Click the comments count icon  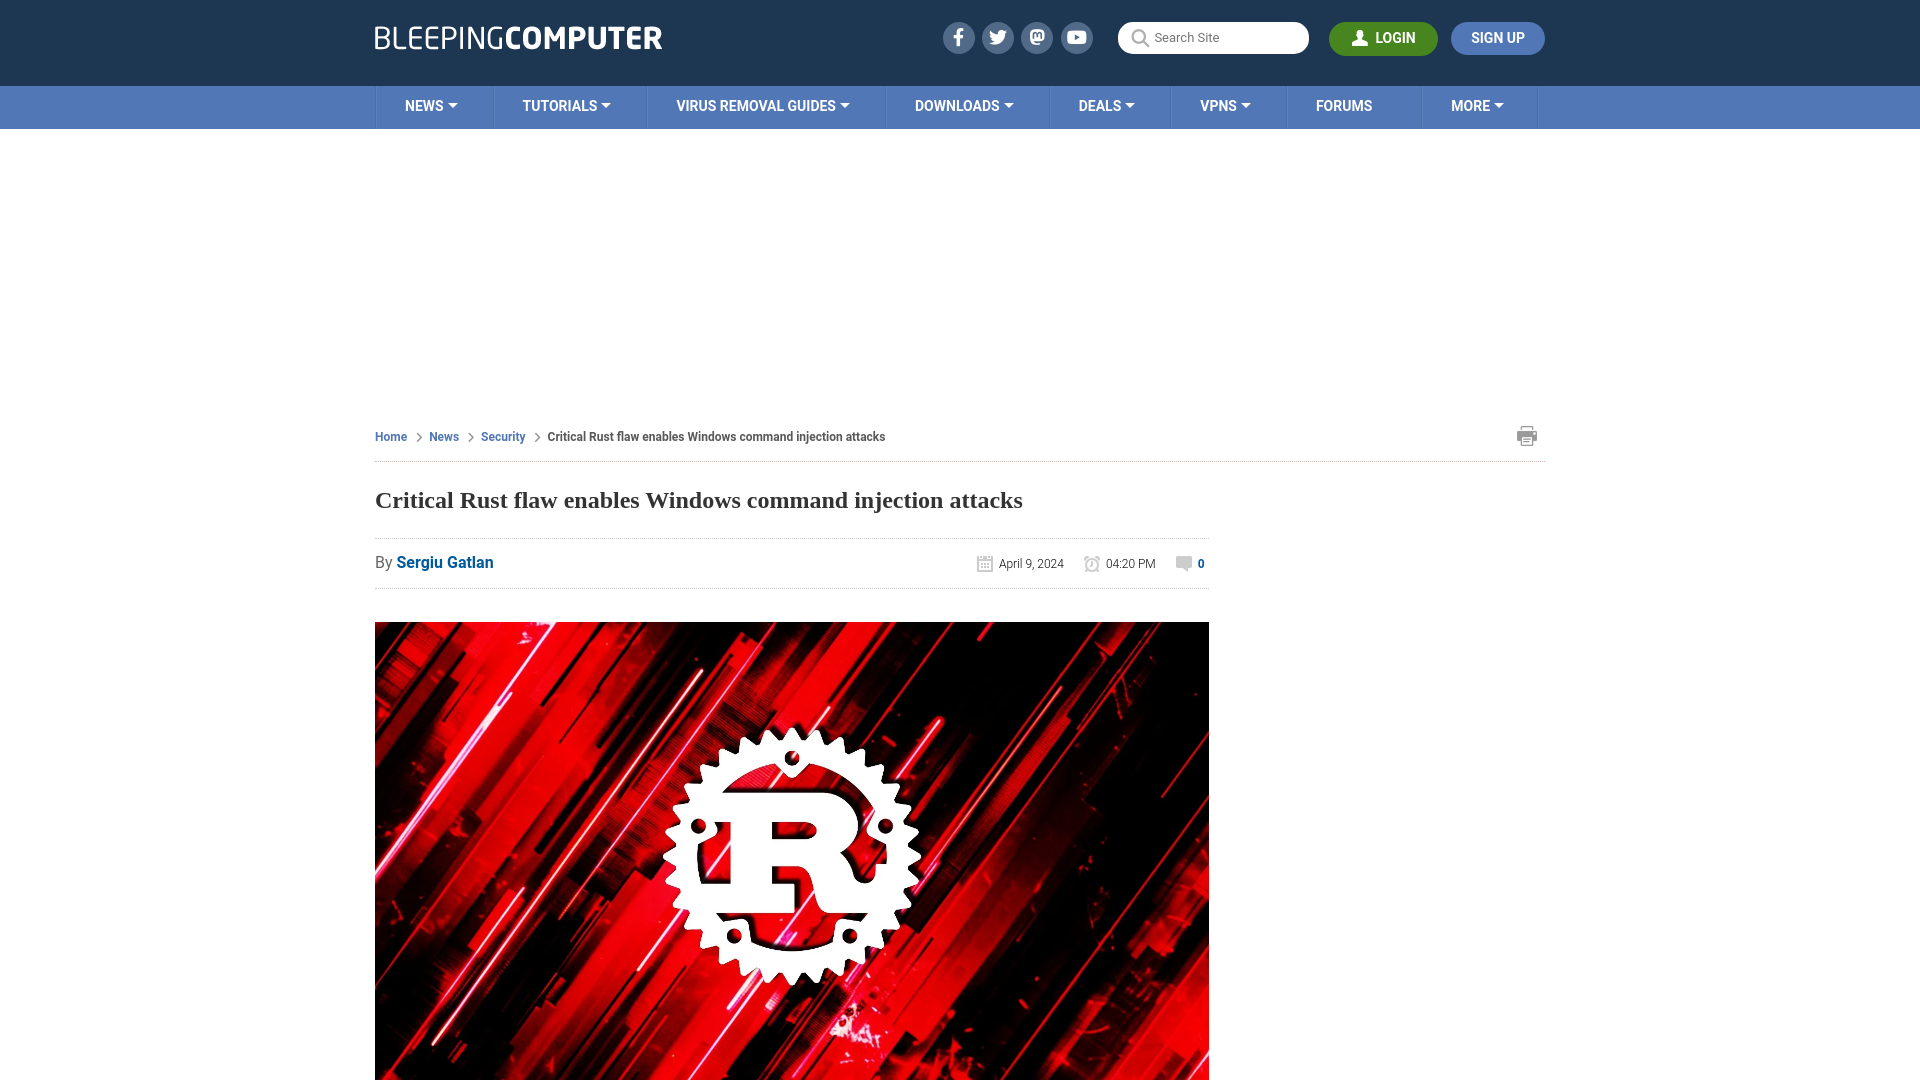point(1183,563)
